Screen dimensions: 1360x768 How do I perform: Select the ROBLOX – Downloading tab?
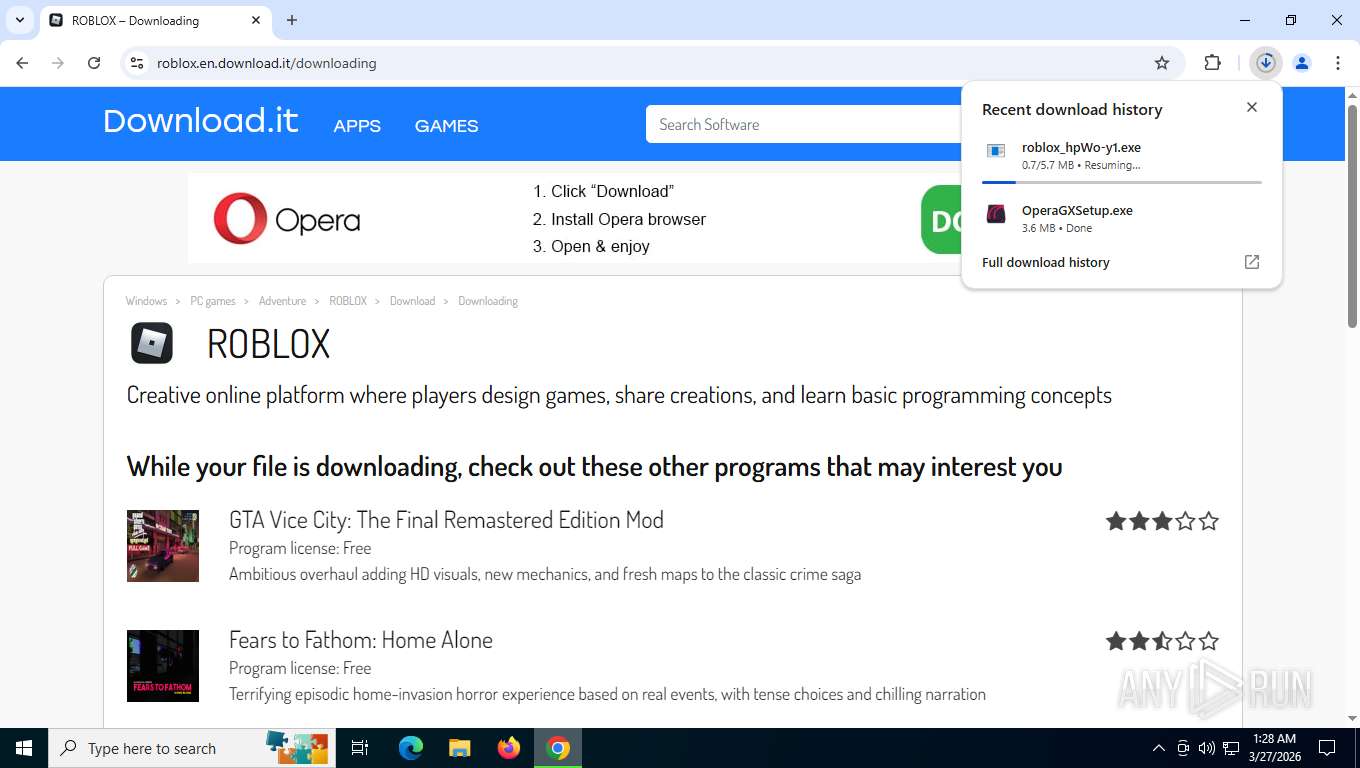pos(155,20)
